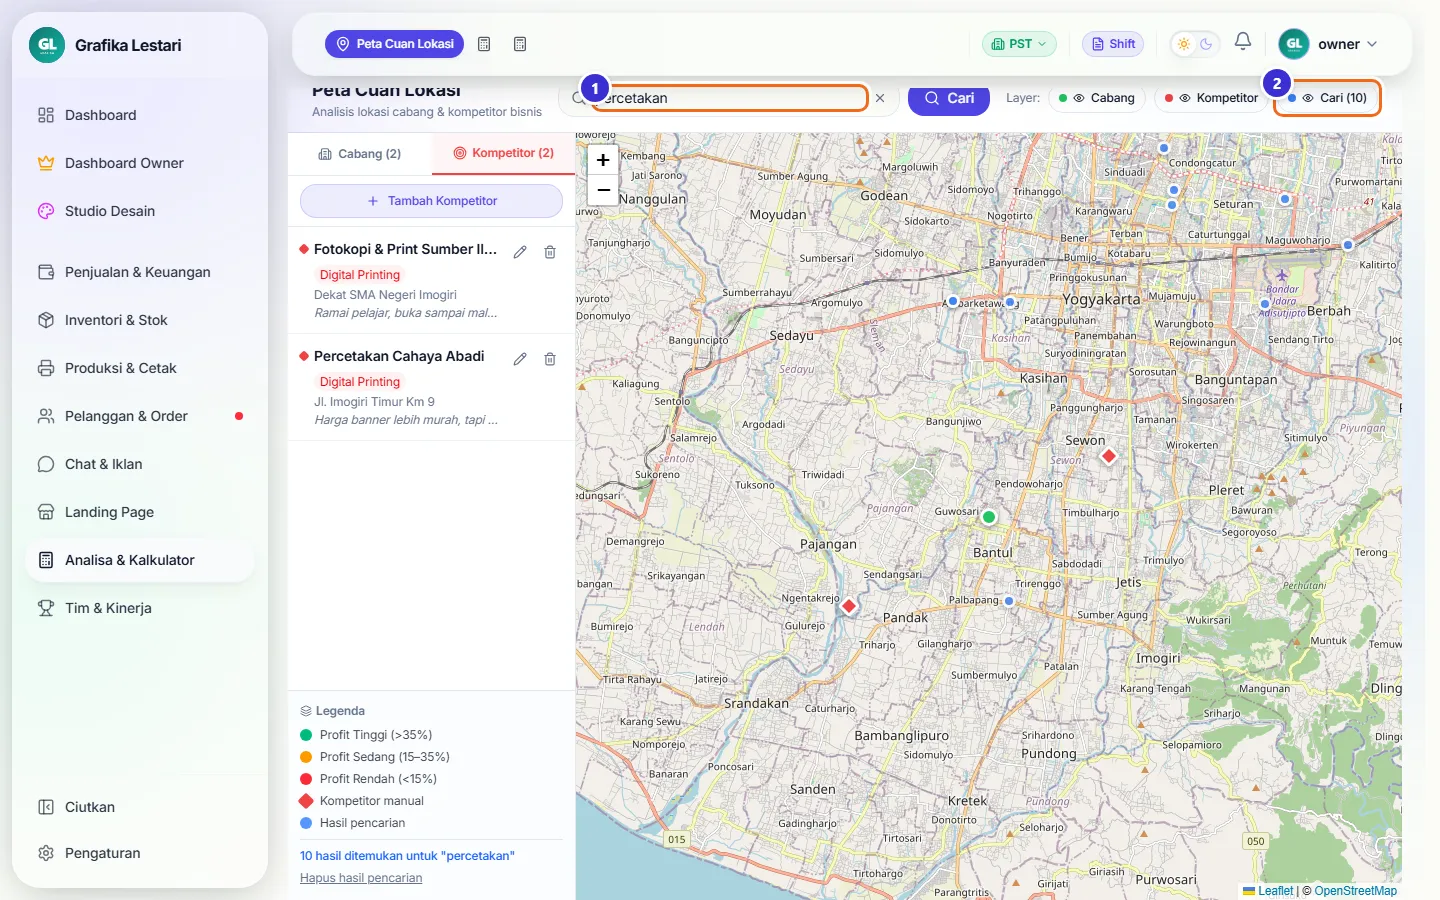Open the PST branch dropdown
The width and height of the screenshot is (1440, 900).
(1019, 44)
